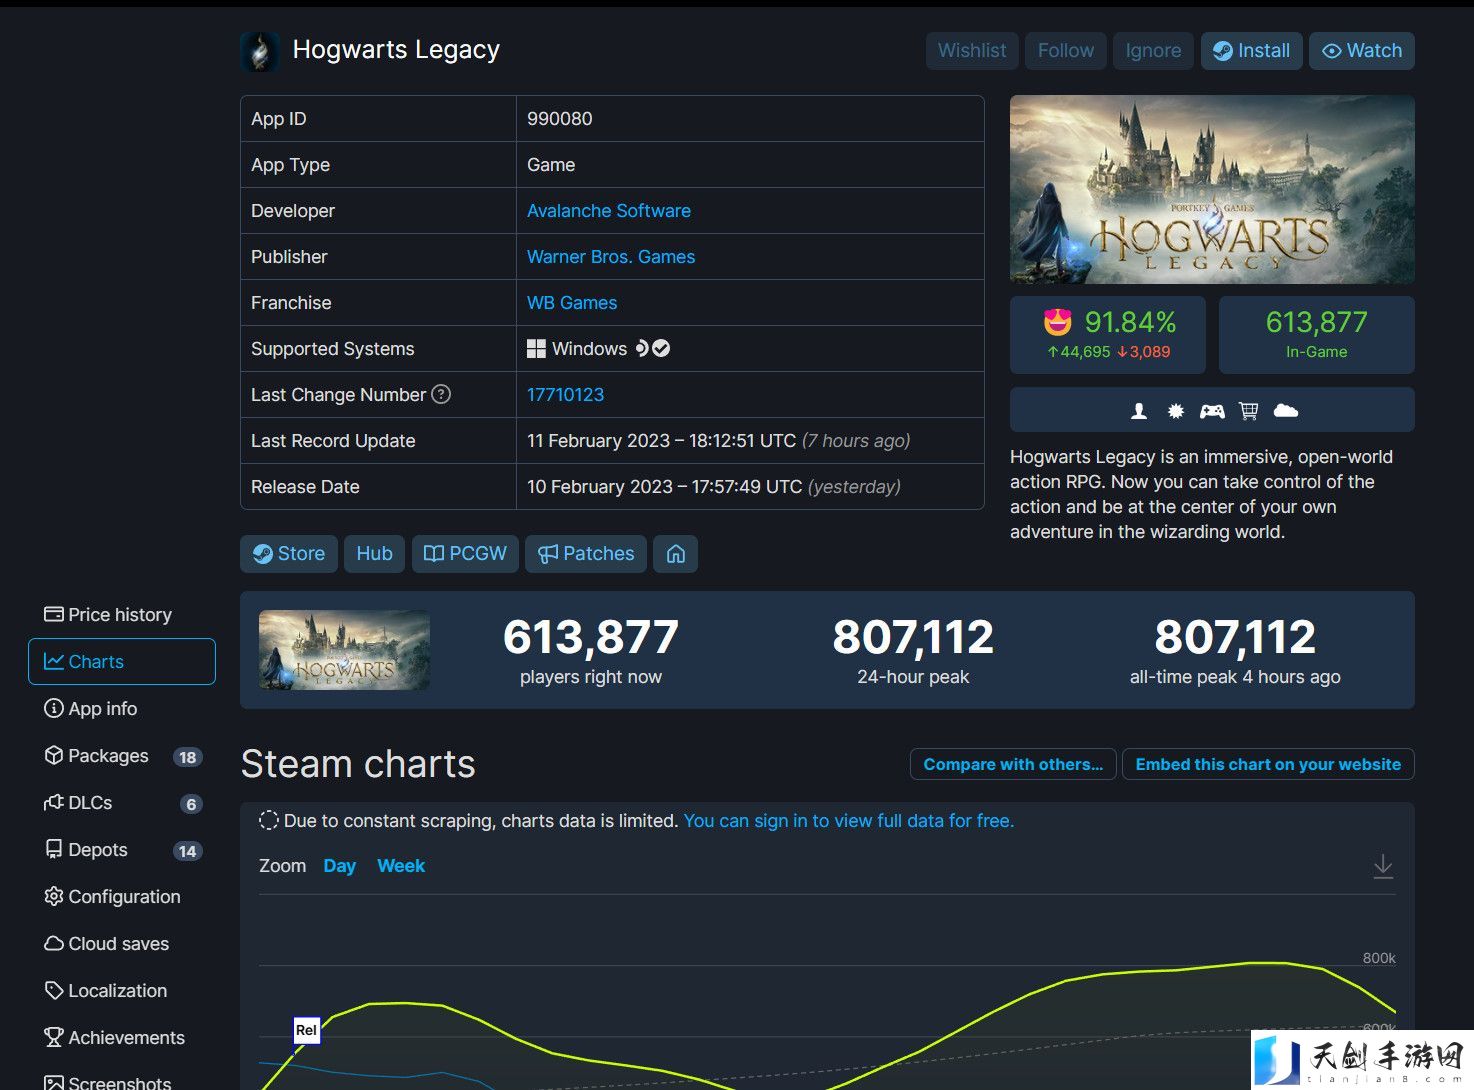Open Warner Bros. Games publisher link
1474x1090 pixels.
coord(611,257)
